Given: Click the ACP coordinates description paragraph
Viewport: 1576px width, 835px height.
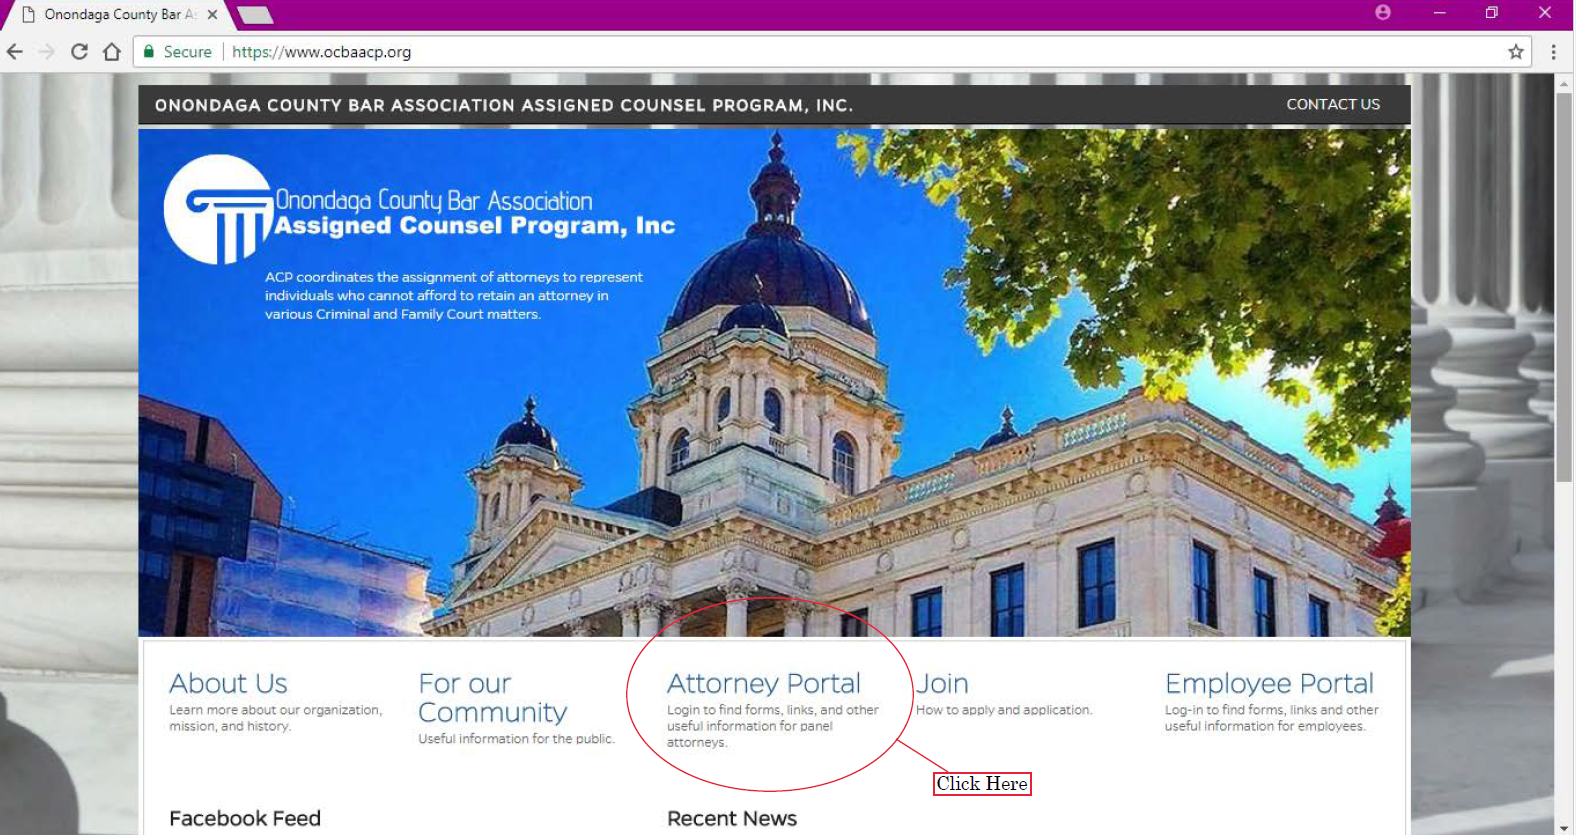Looking at the screenshot, I should [x=454, y=296].
